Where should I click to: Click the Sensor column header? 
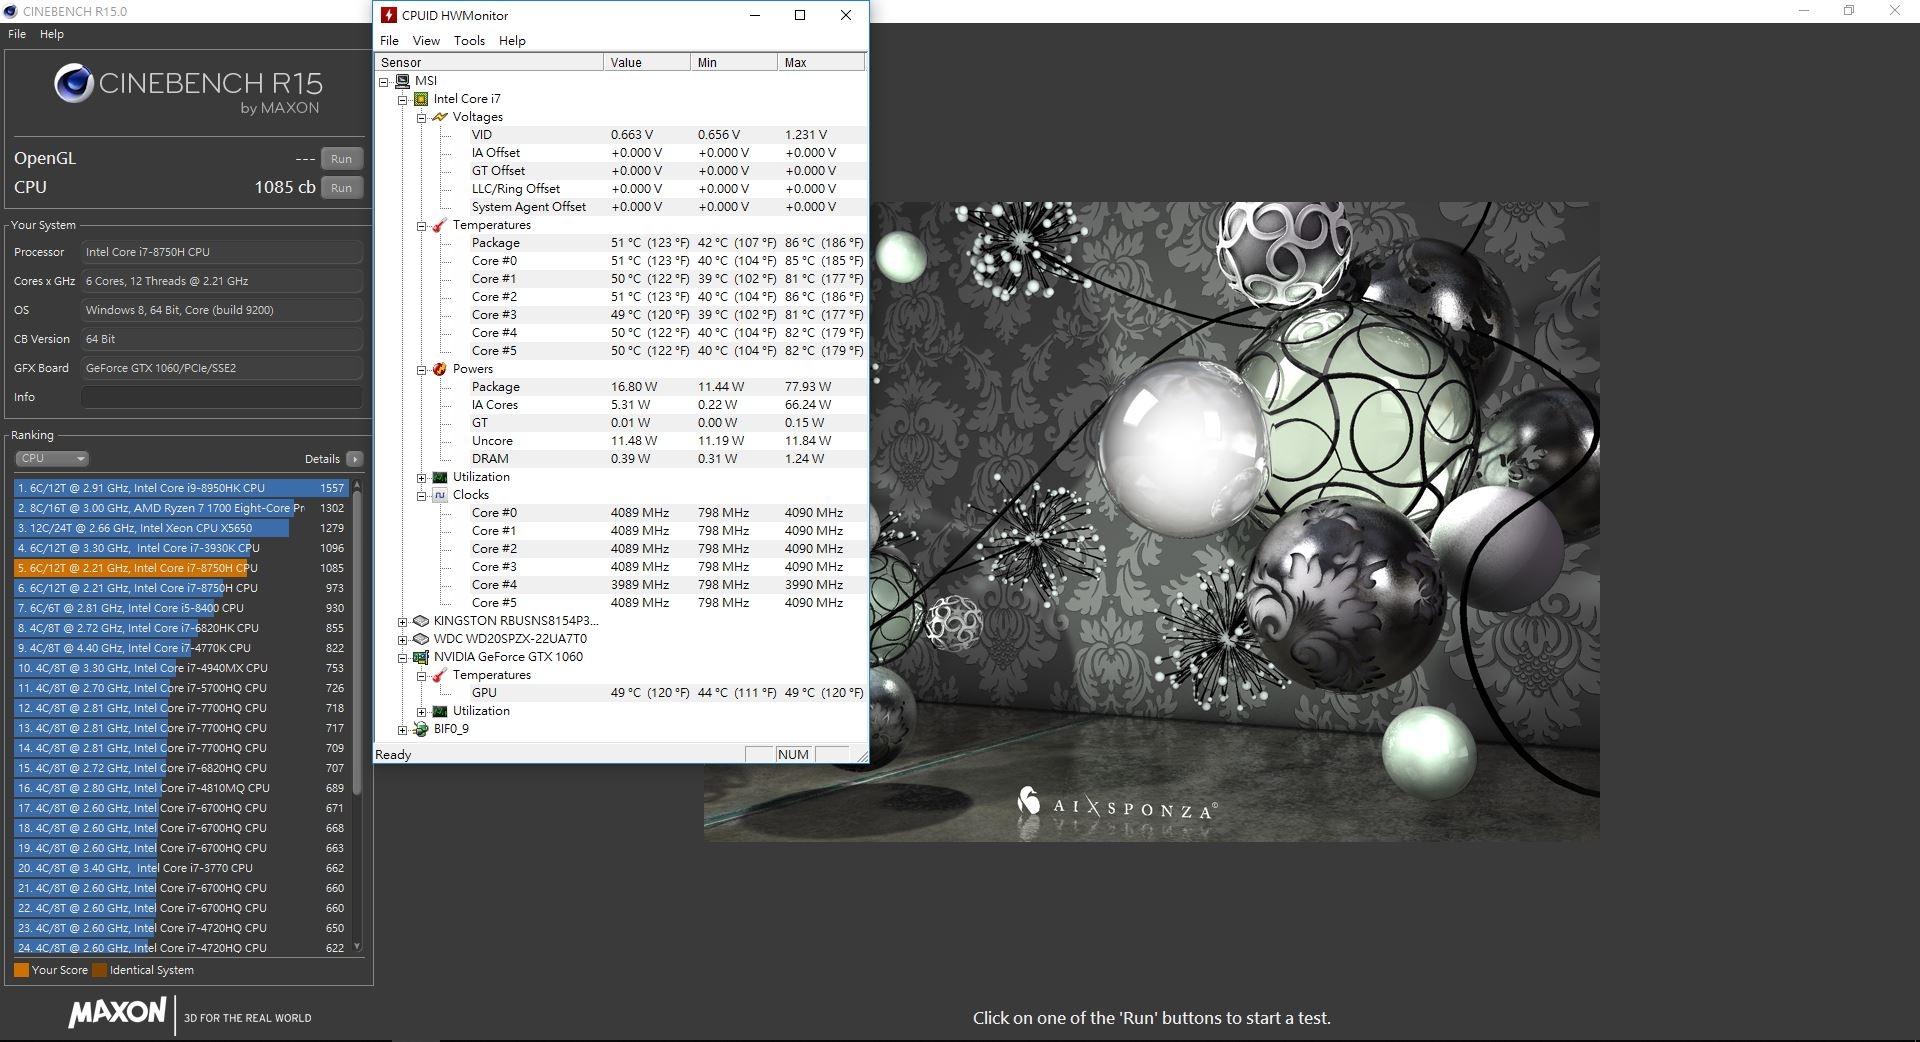[489, 62]
